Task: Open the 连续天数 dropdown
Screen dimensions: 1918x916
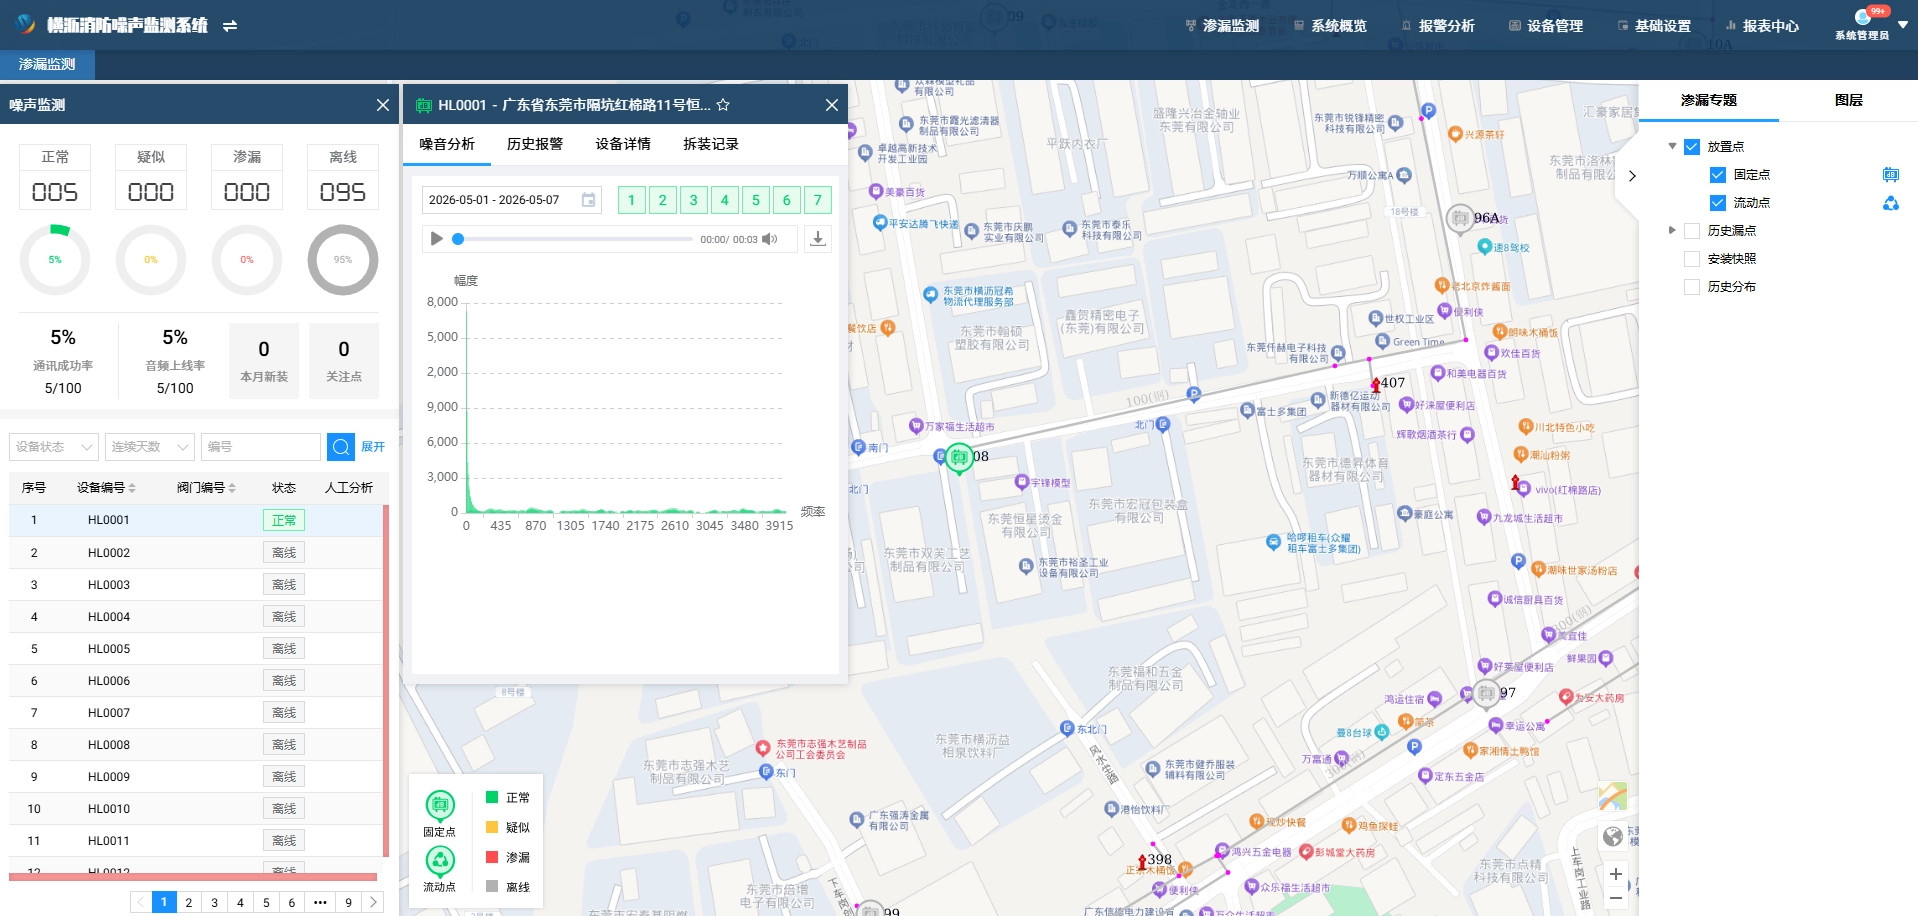Action: 150,447
